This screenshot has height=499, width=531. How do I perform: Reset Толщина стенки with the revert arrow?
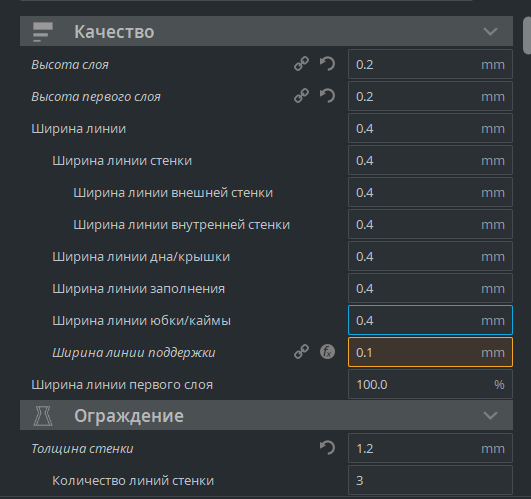pyautogui.click(x=327, y=448)
